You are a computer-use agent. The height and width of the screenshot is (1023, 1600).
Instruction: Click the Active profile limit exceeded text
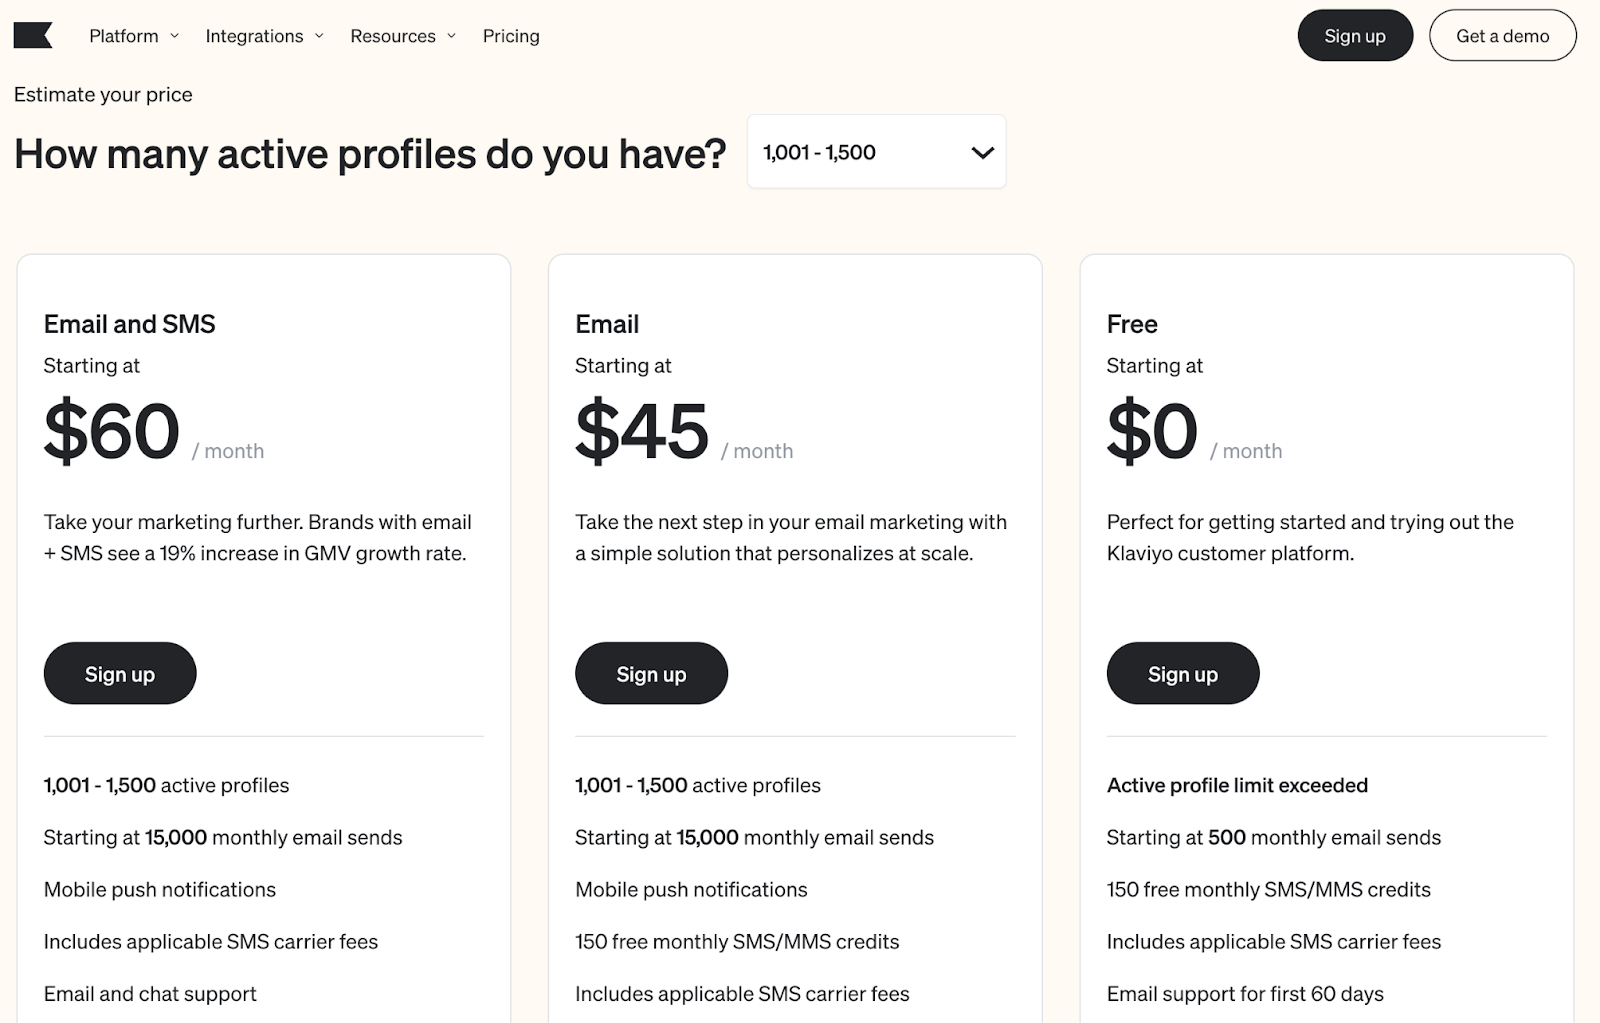(x=1237, y=785)
